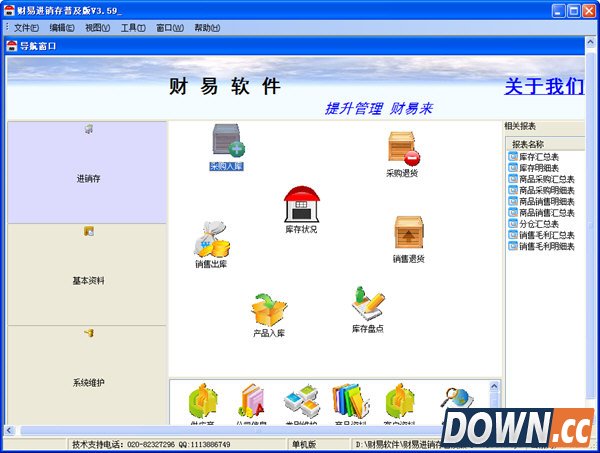The width and height of the screenshot is (600, 453).
Task: Click the magnifier and globe icon
Action: [x=457, y=399]
